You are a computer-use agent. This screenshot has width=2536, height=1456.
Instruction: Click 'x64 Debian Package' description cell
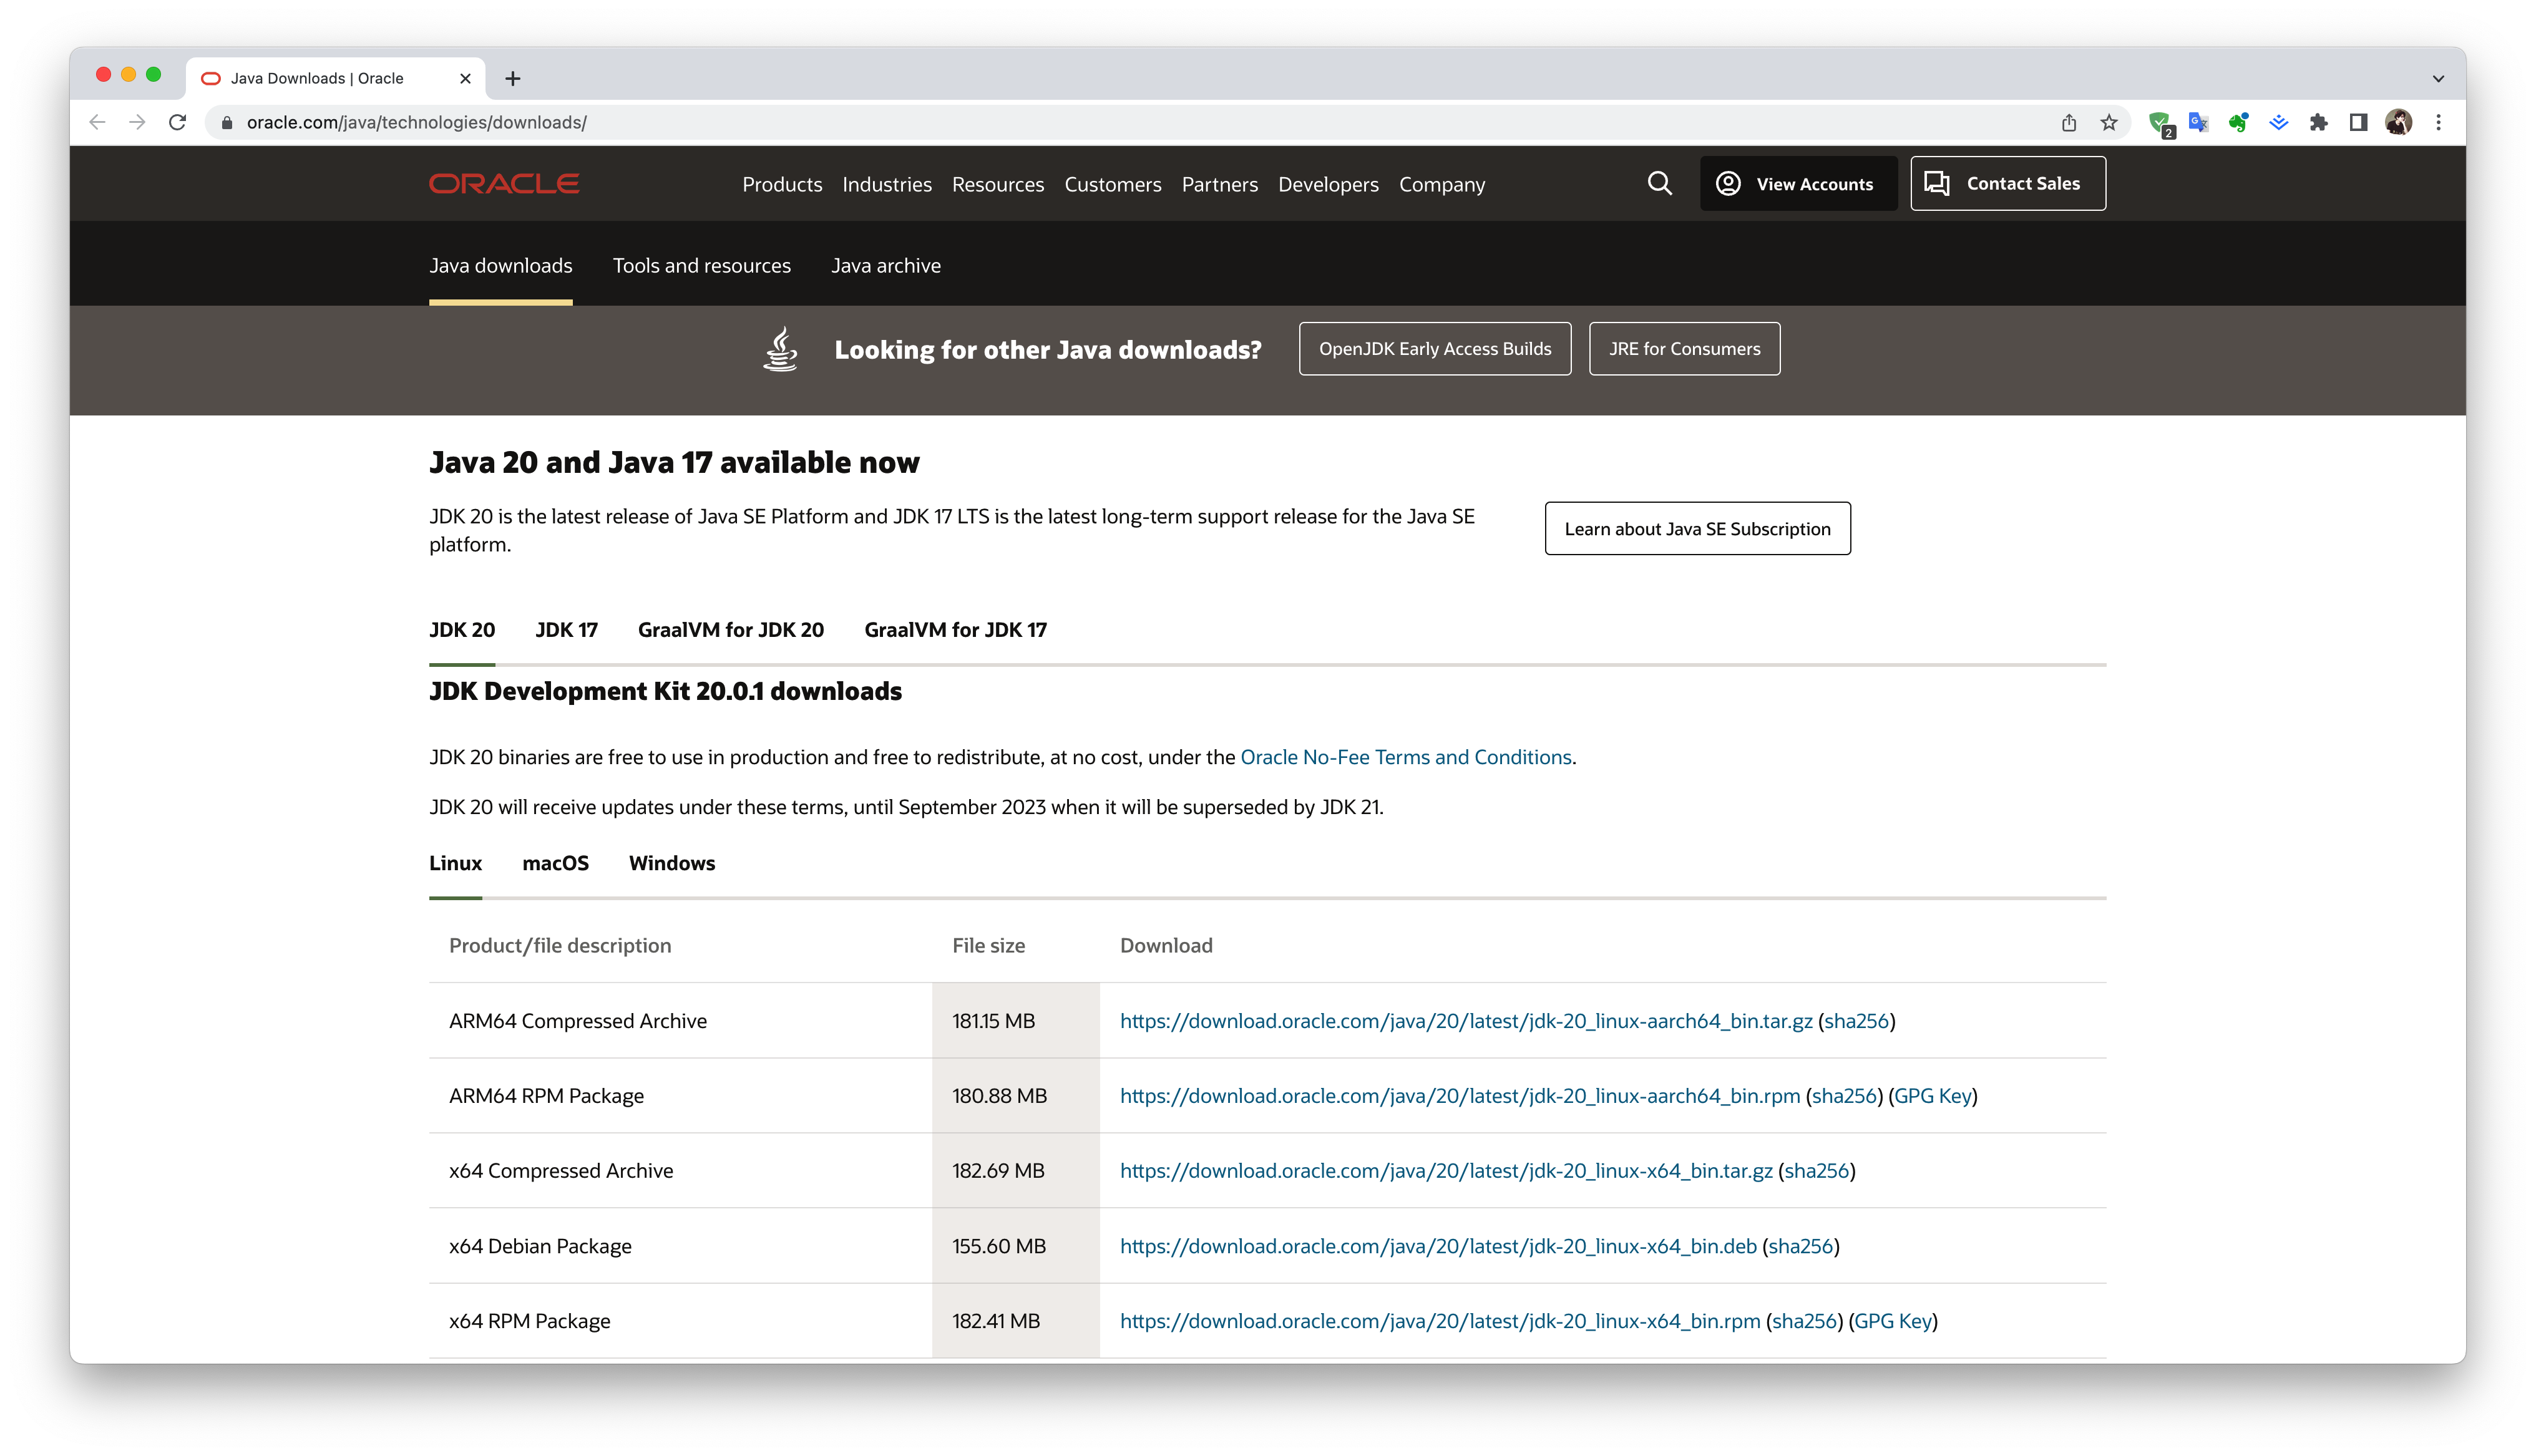[x=680, y=1246]
